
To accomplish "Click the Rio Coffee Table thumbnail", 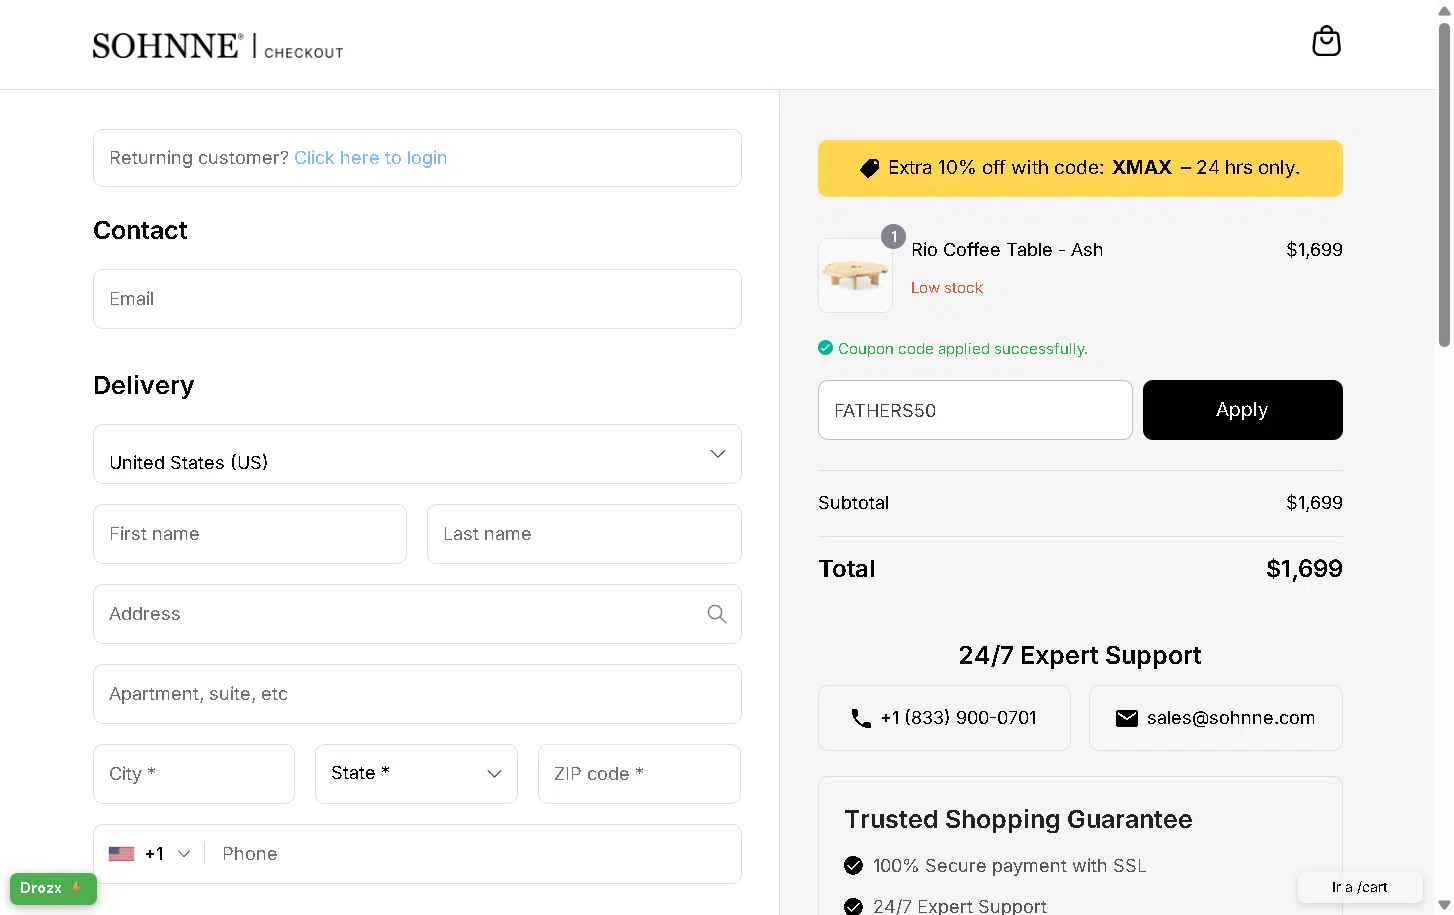I will tap(855, 275).
